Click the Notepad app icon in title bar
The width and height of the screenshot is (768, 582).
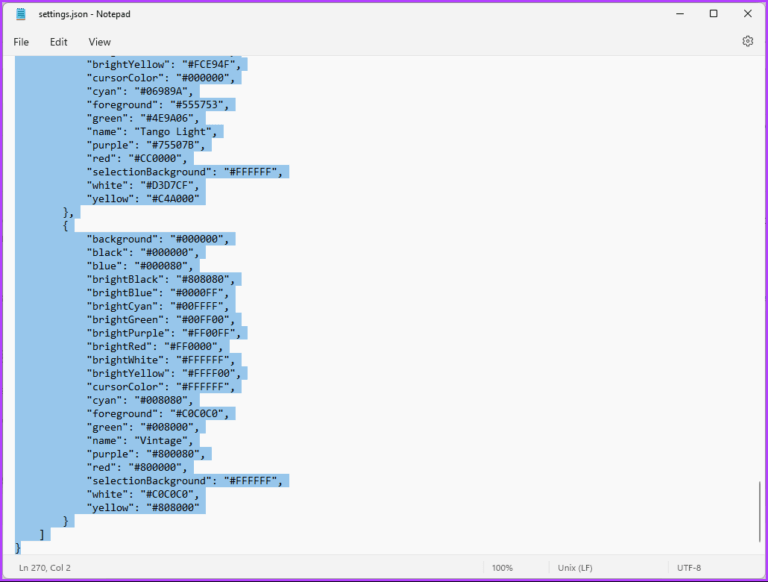(21, 14)
